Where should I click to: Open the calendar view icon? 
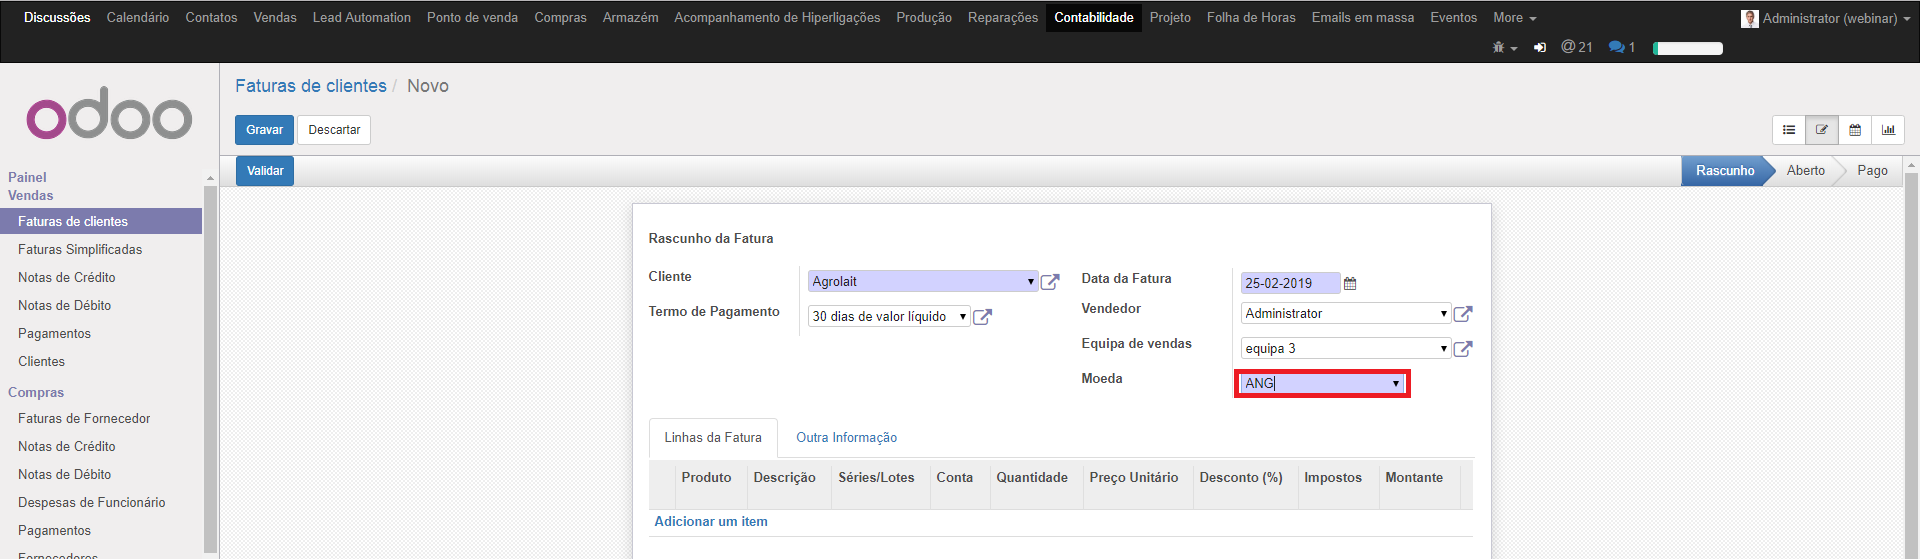pos(1855,130)
